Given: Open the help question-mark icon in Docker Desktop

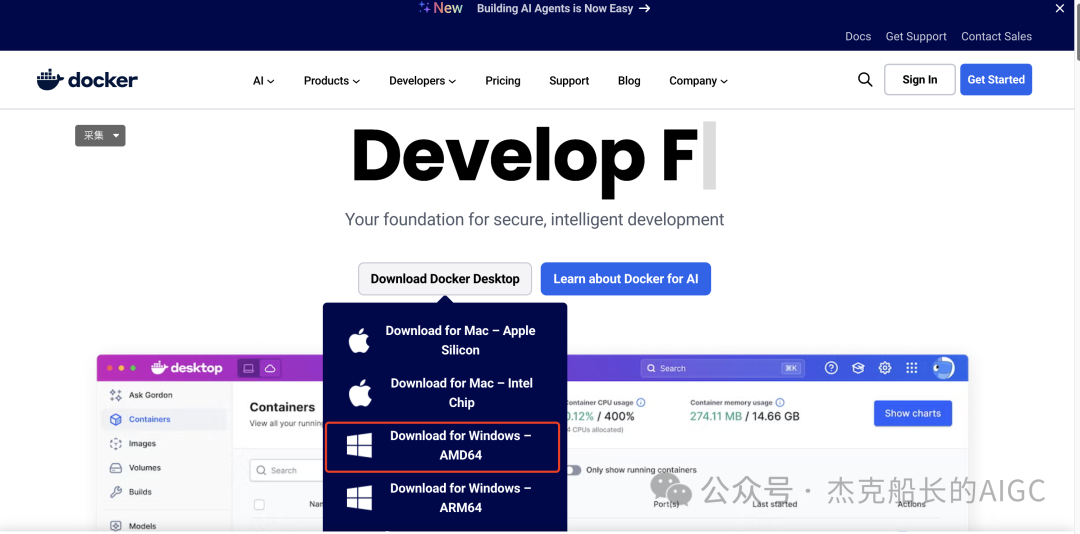Looking at the screenshot, I should click(x=831, y=368).
